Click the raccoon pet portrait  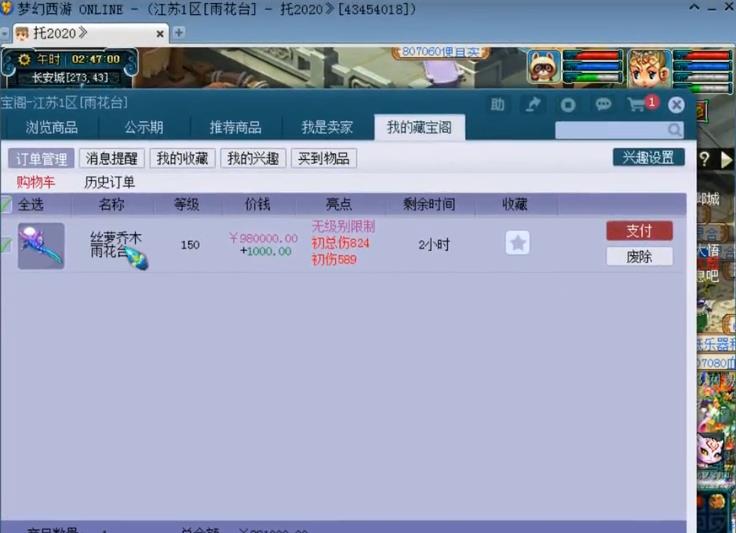[544, 67]
